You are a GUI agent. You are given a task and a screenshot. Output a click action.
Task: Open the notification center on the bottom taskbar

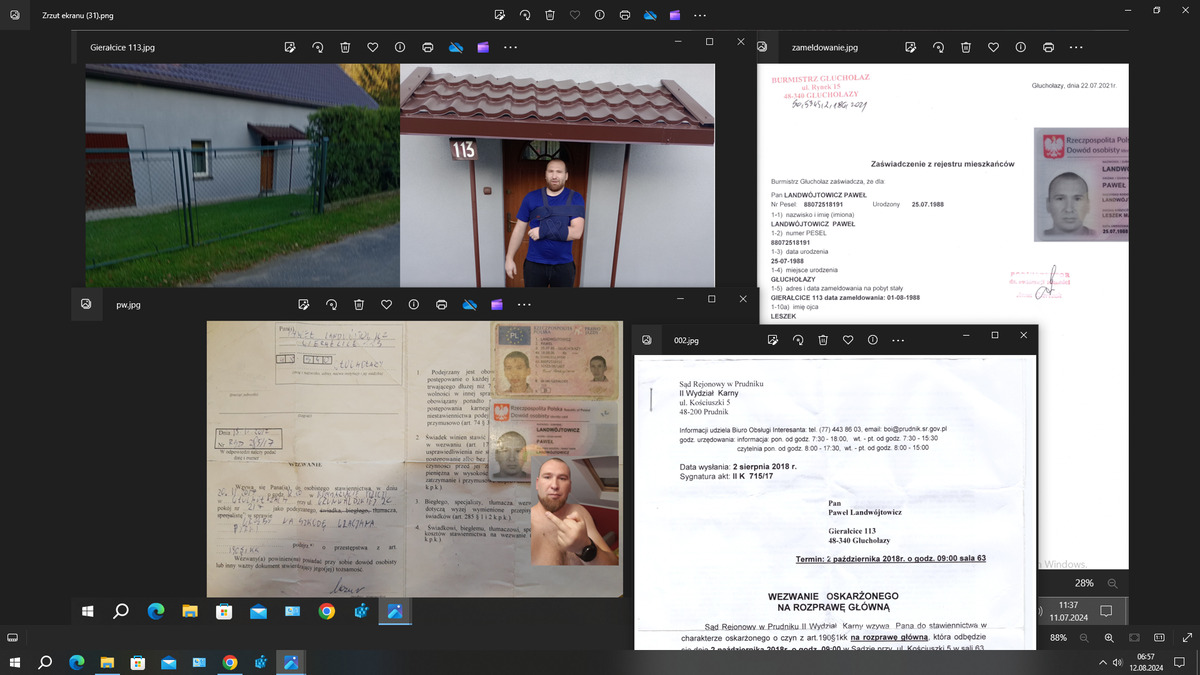pos(1182,662)
